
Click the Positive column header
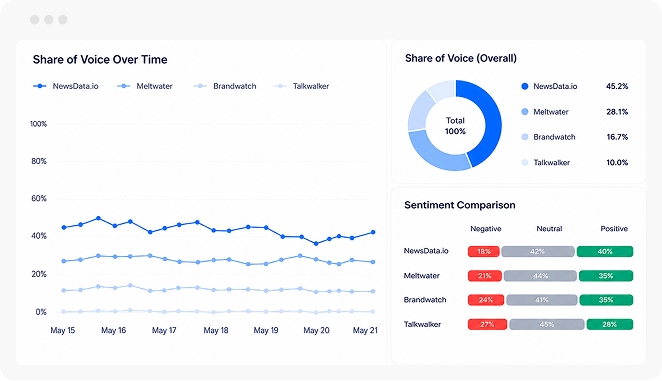[x=614, y=229]
